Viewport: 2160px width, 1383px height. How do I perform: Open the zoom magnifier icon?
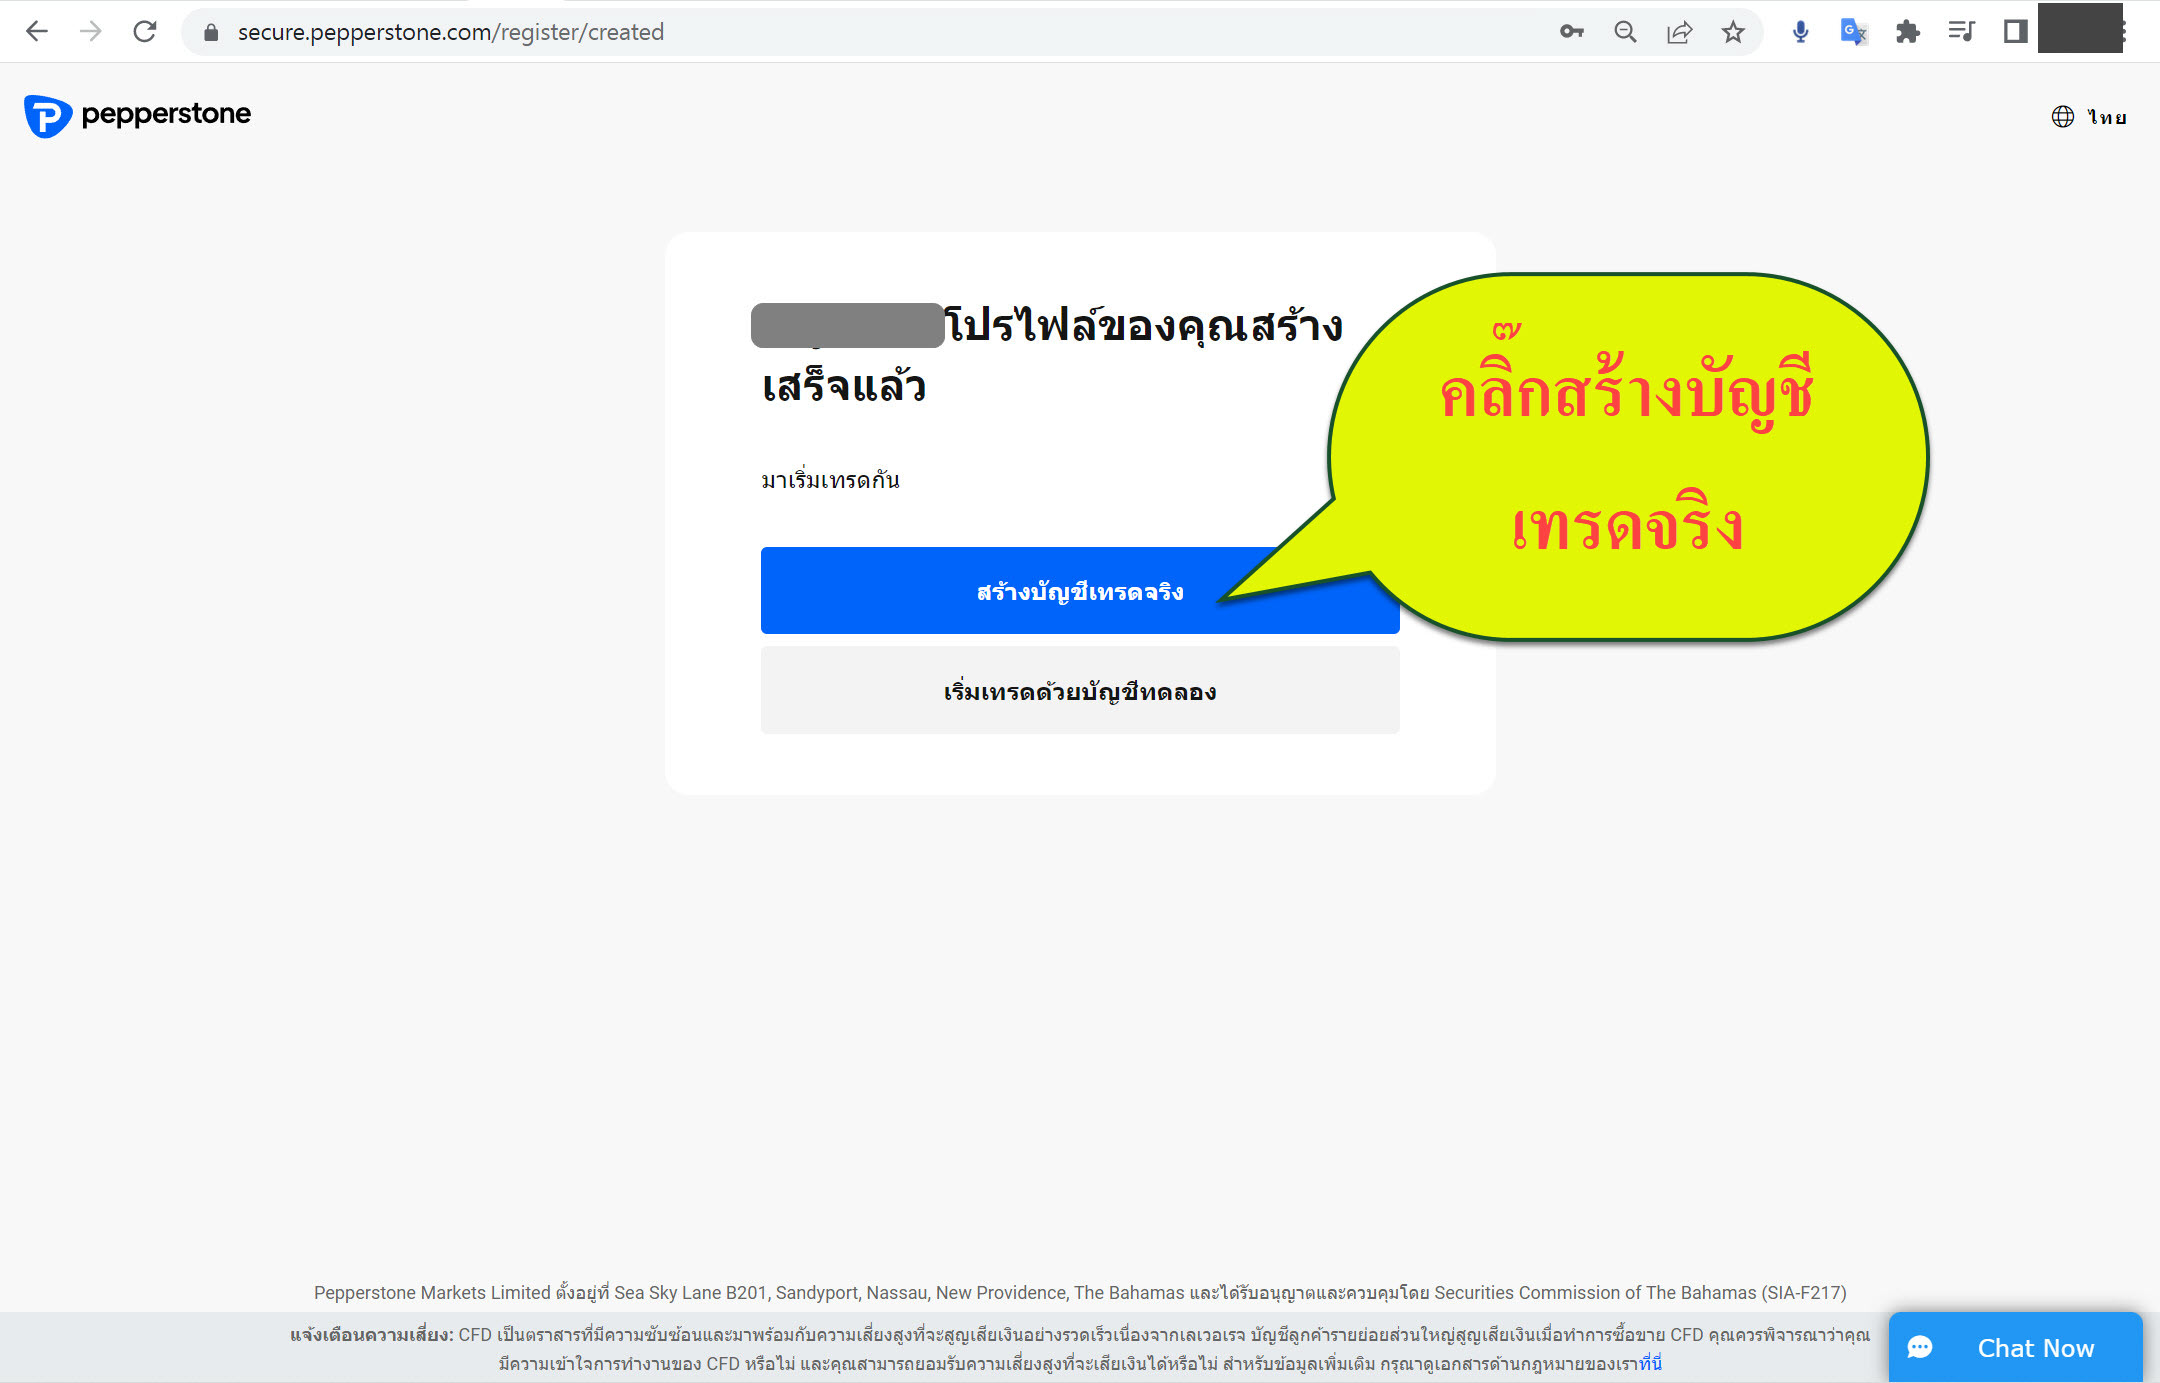[1626, 32]
